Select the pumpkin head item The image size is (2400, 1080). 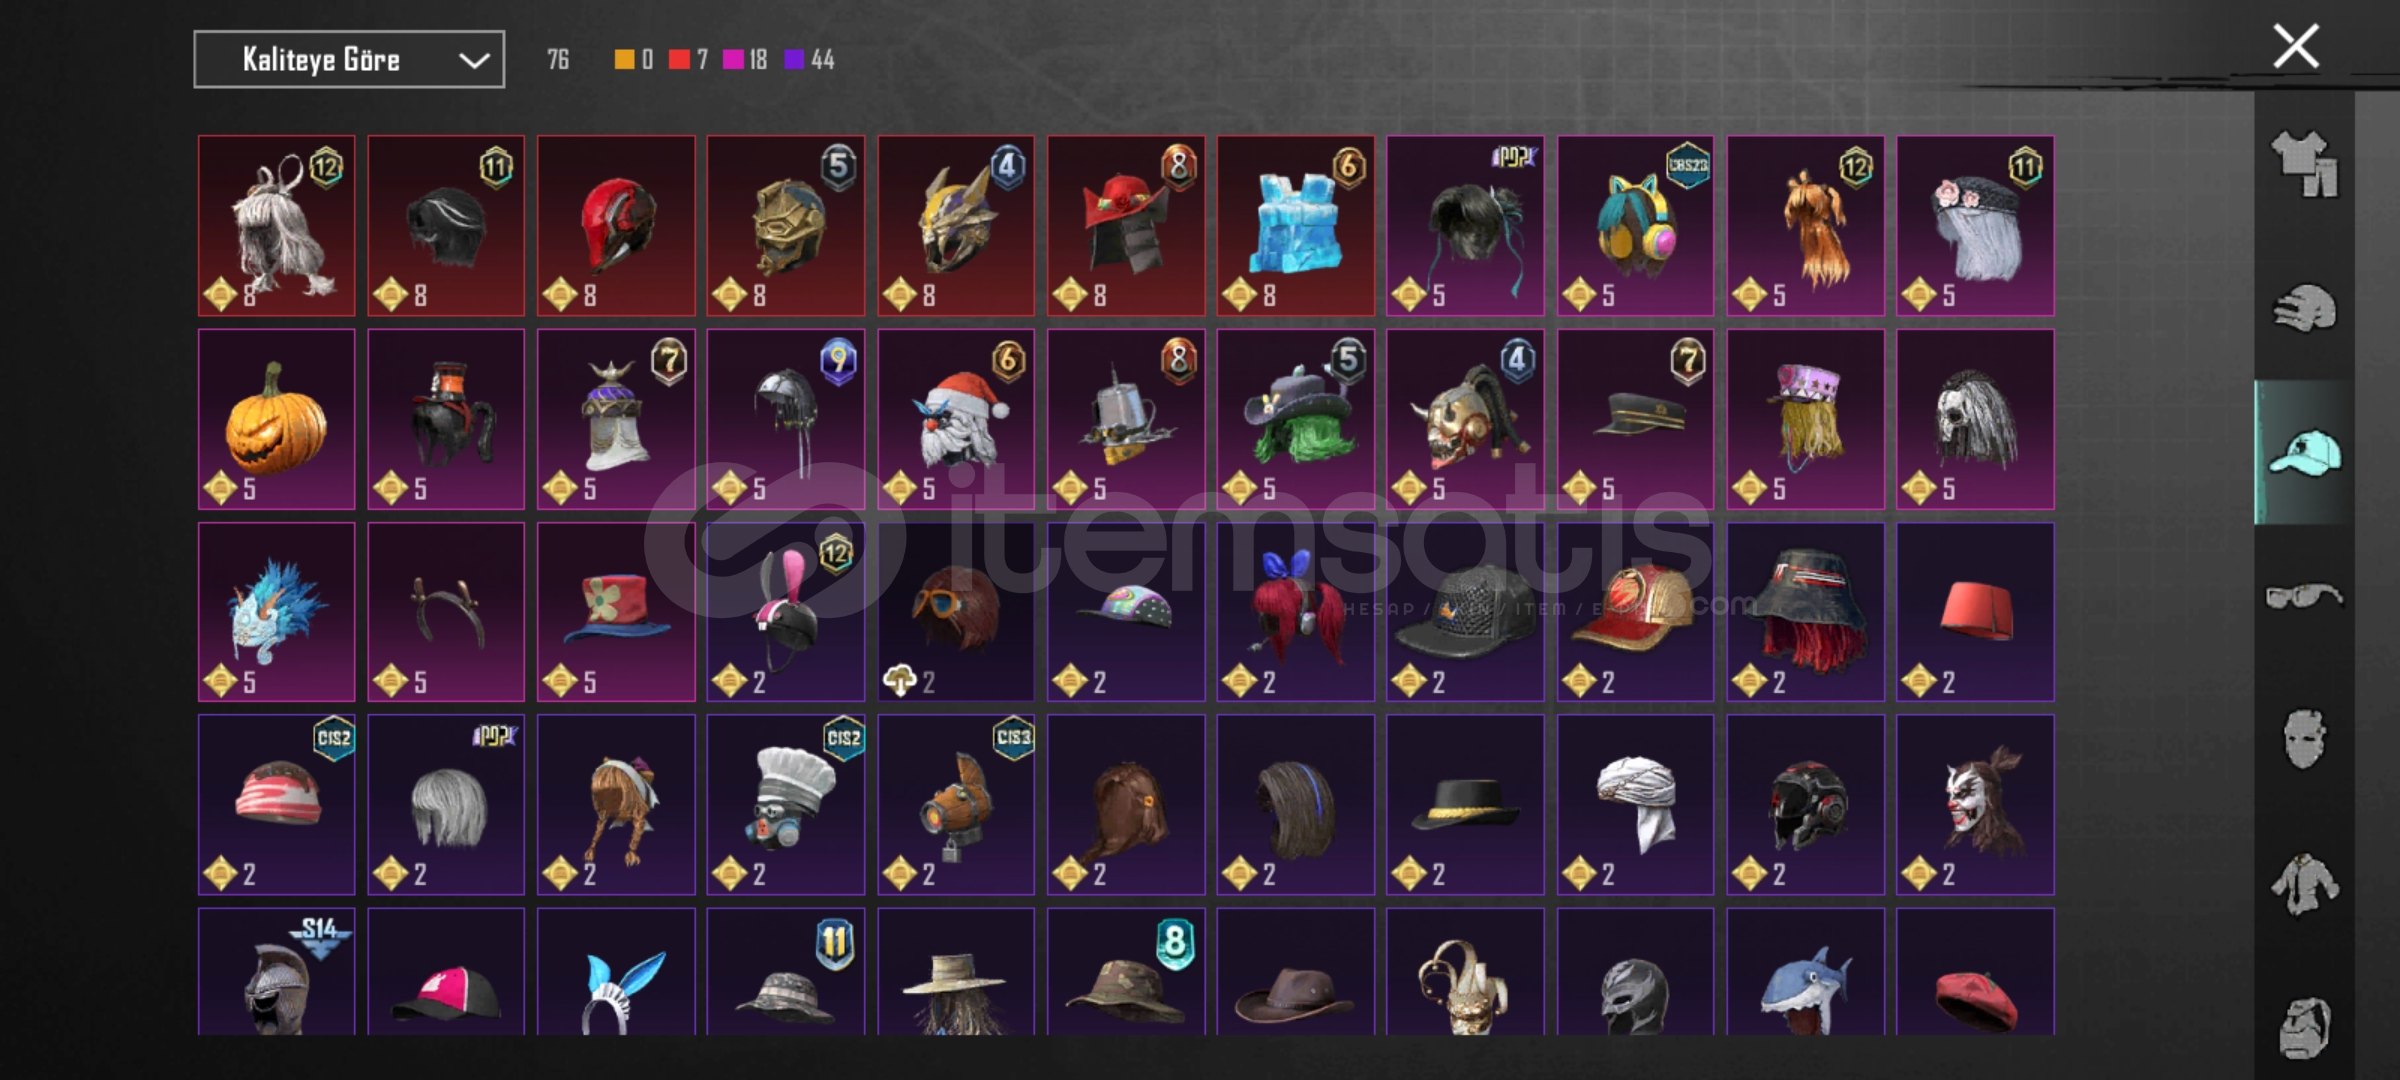click(277, 419)
